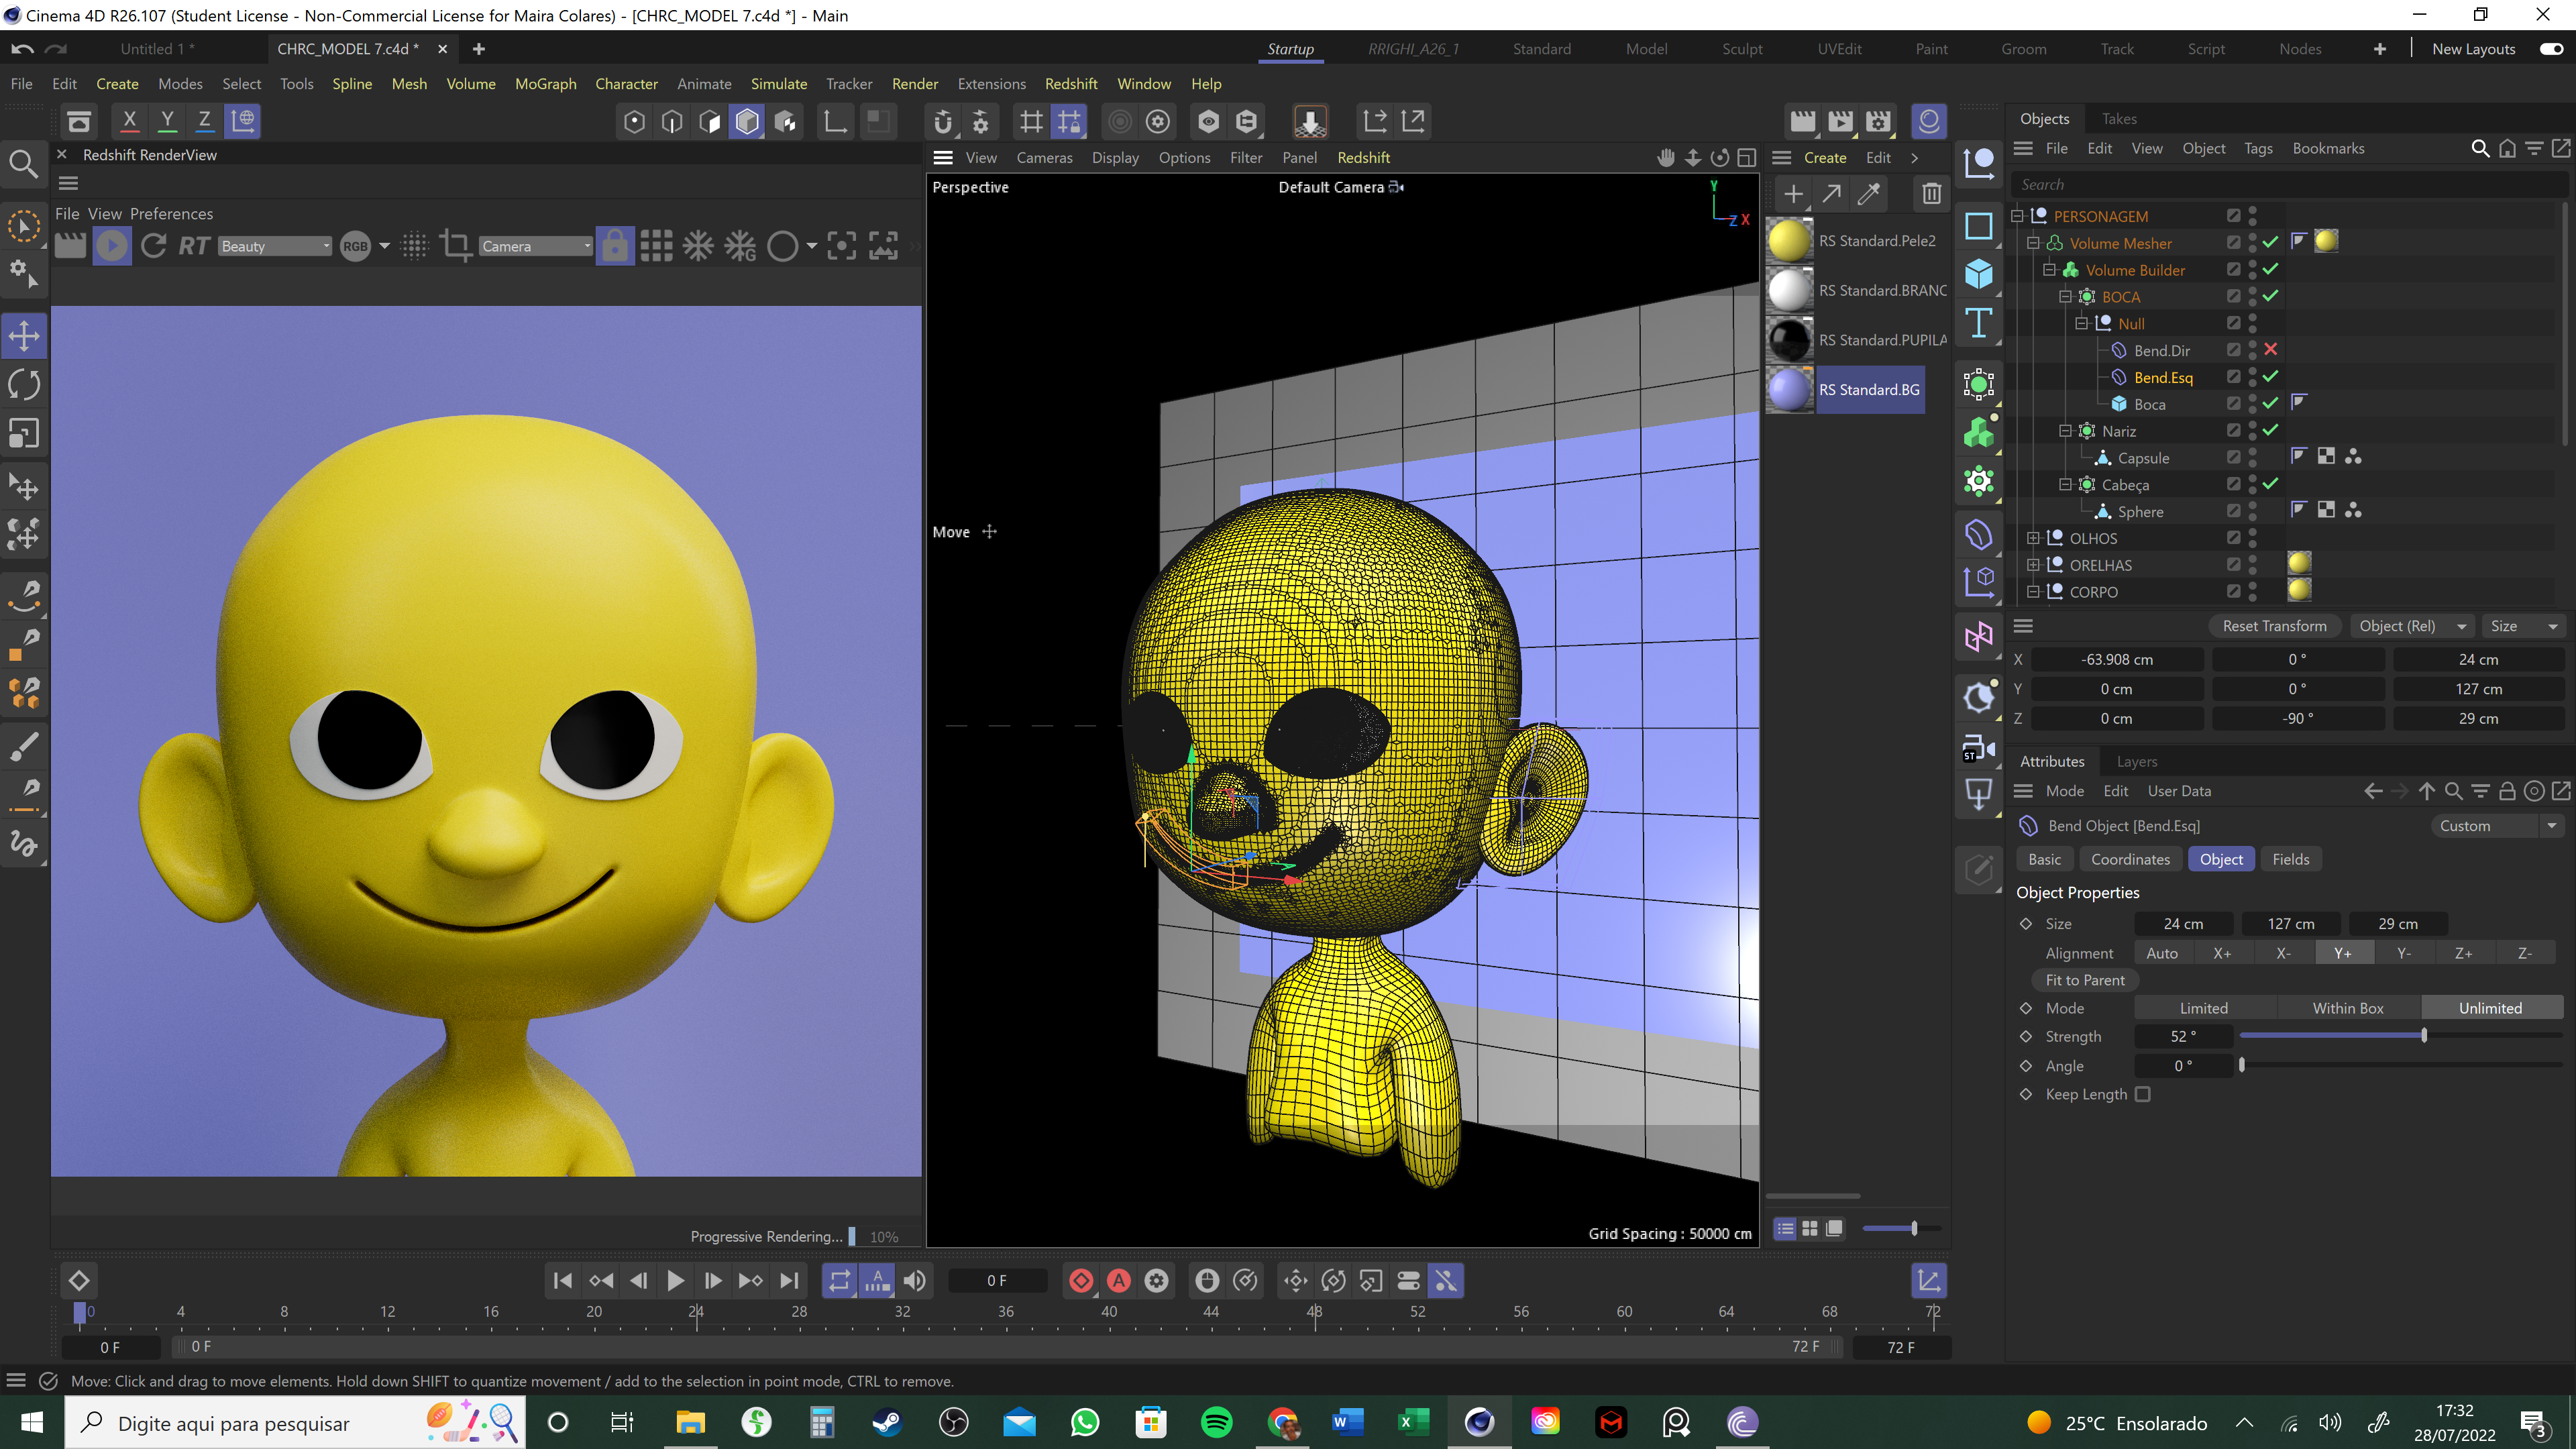The height and width of the screenshot is (1449, 2576).
Task: Expand the OLHOS object group
Action: [x=2033, y=538]
